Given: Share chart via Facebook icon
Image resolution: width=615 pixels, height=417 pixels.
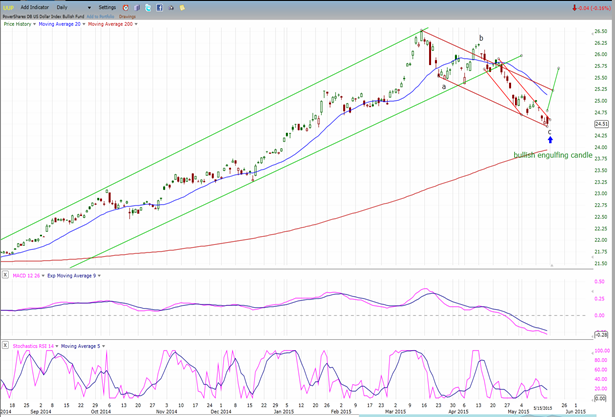Looking at the screenshot, I should [160, 7].
